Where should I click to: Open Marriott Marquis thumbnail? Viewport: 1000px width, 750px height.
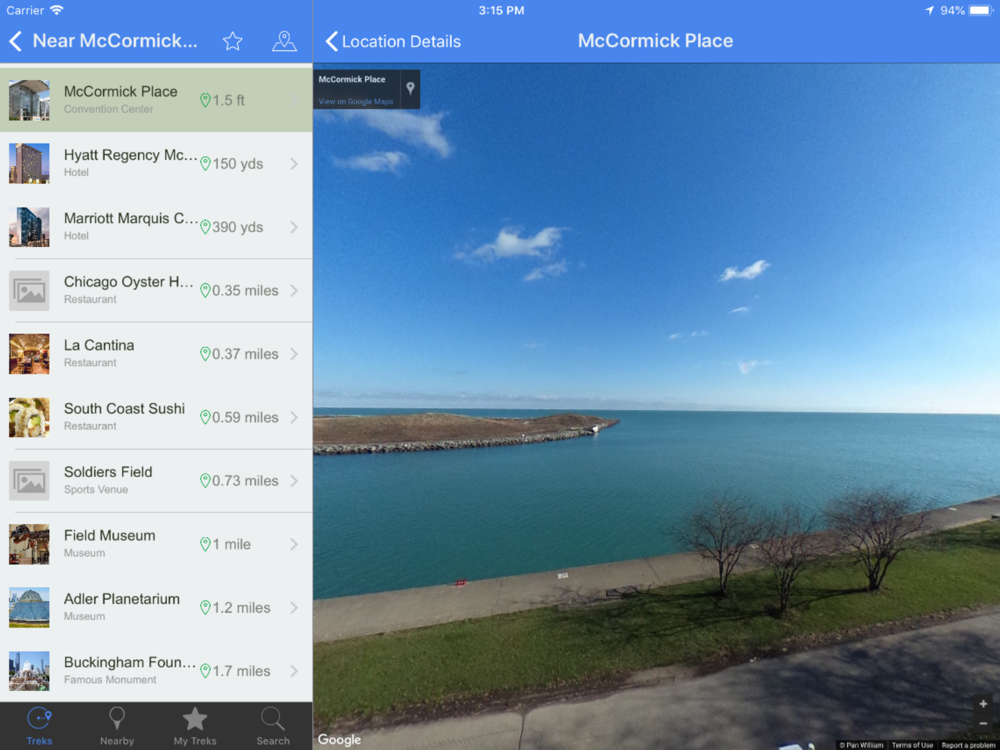coord(29,227)
